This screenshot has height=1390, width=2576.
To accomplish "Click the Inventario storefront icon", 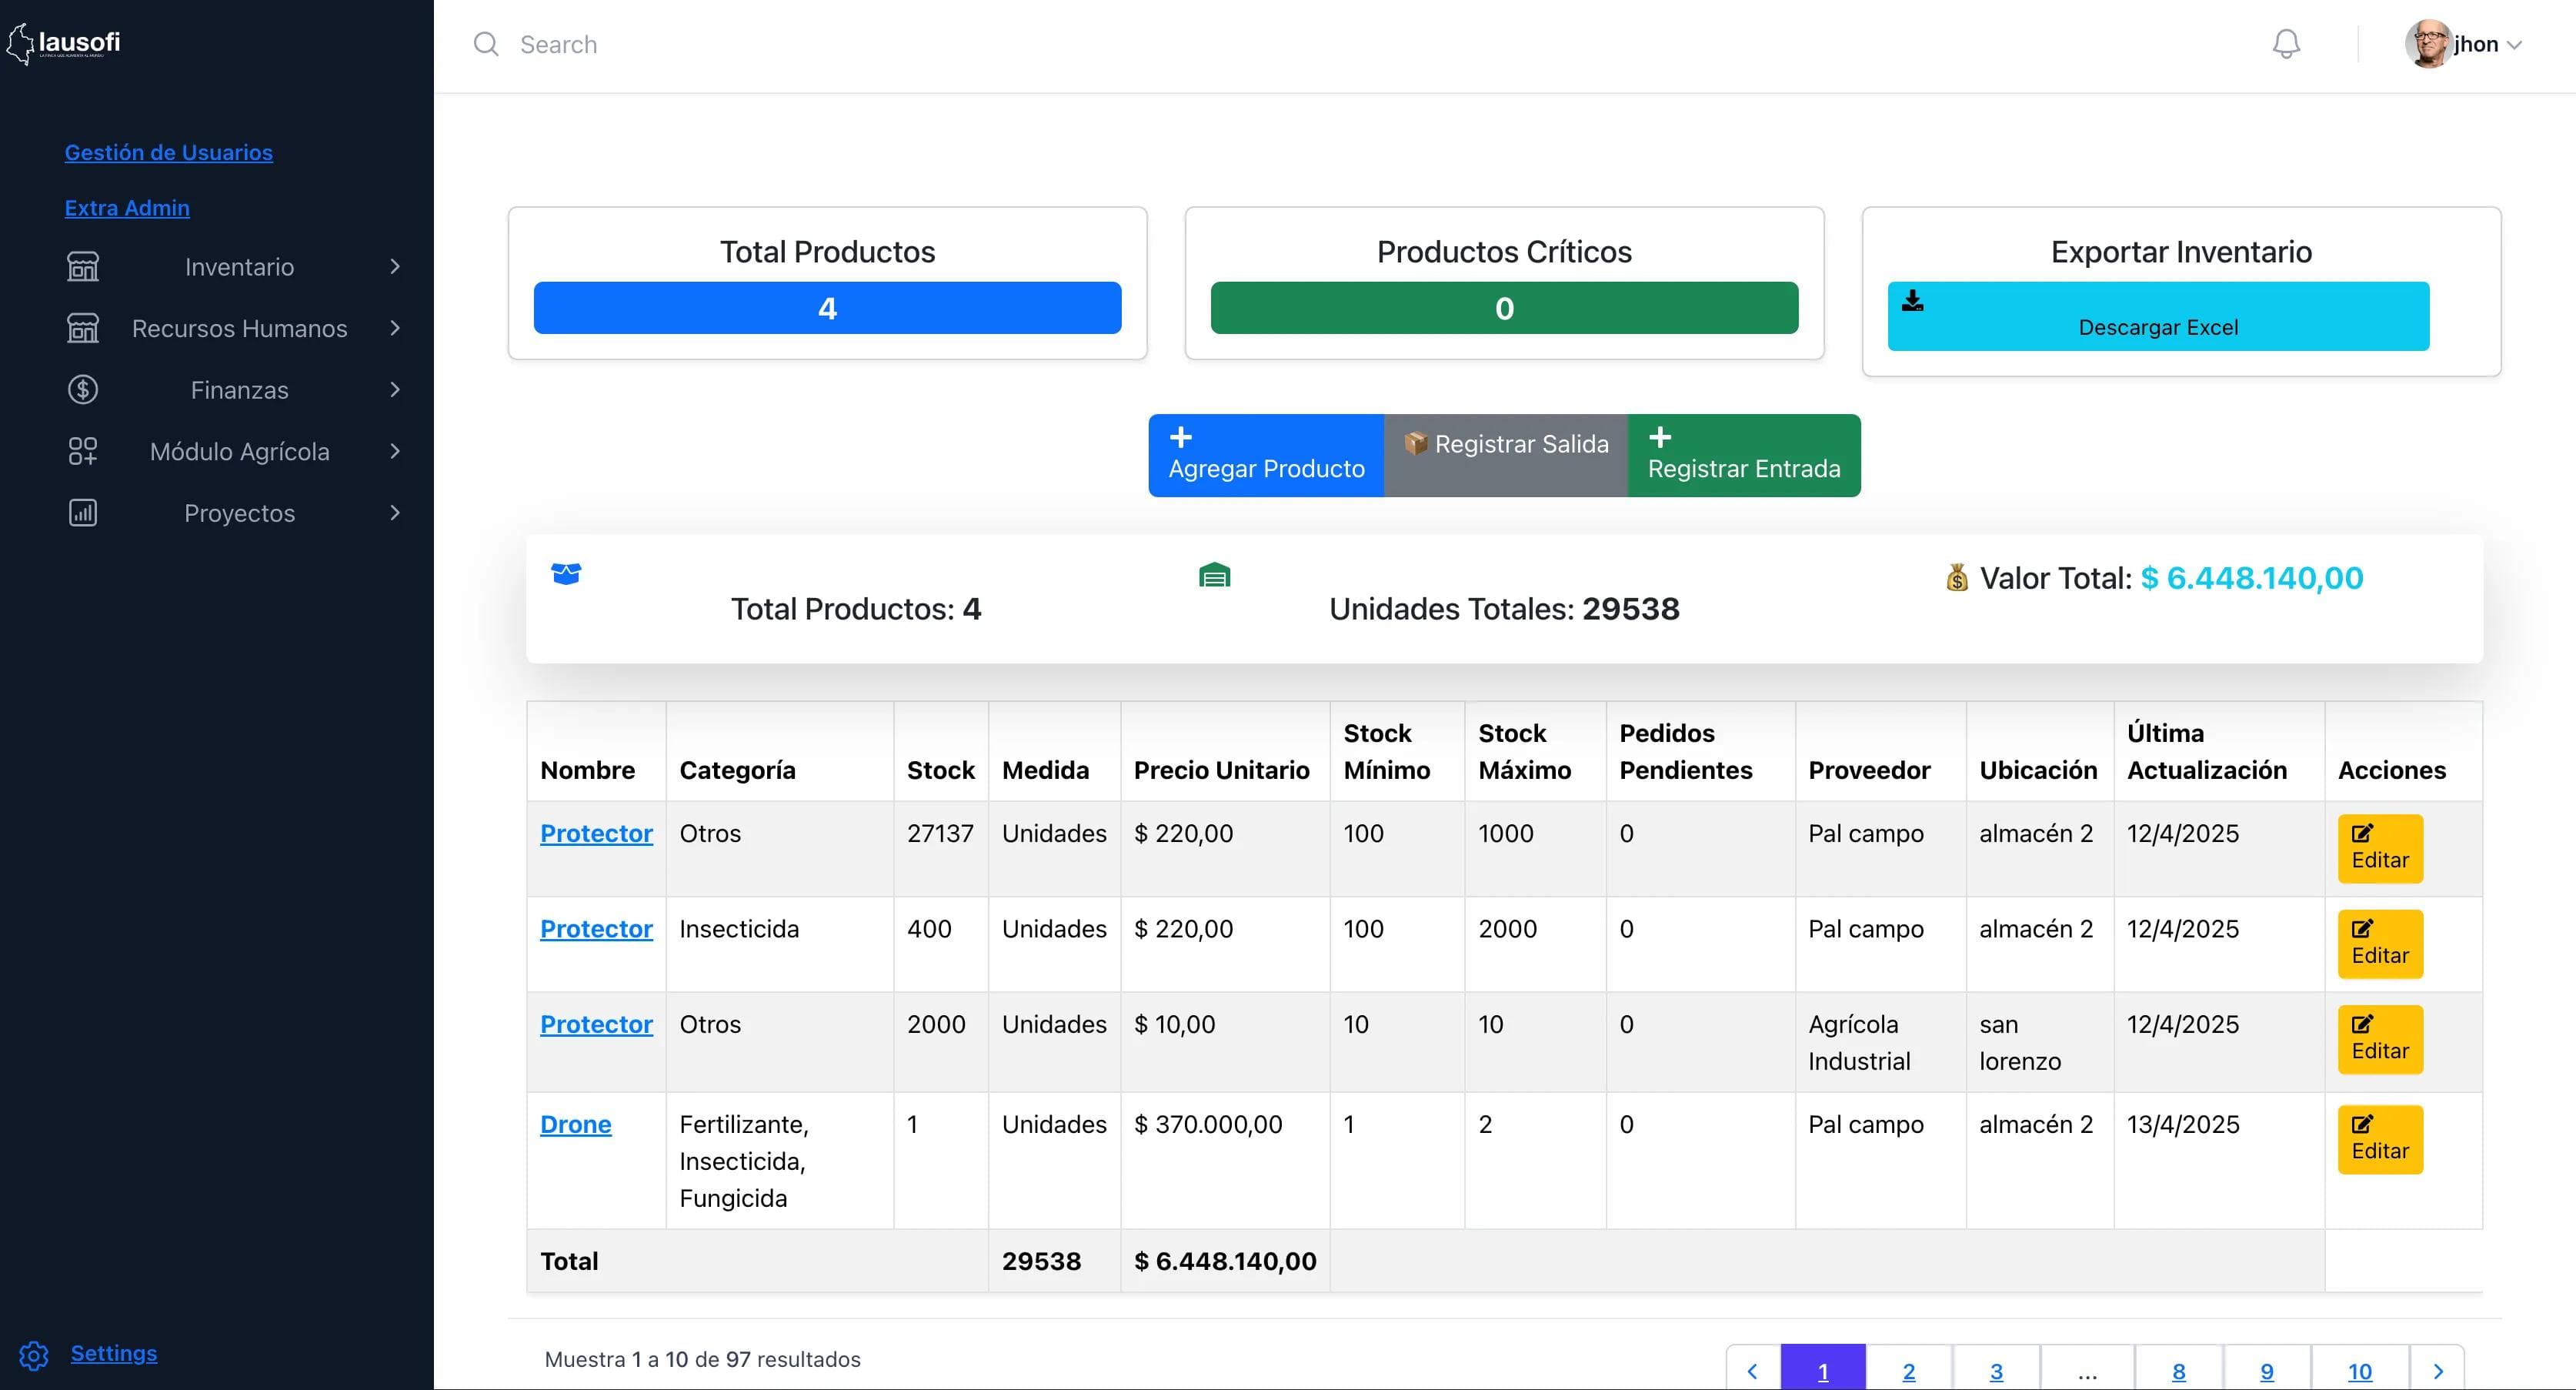I will 82,267.
